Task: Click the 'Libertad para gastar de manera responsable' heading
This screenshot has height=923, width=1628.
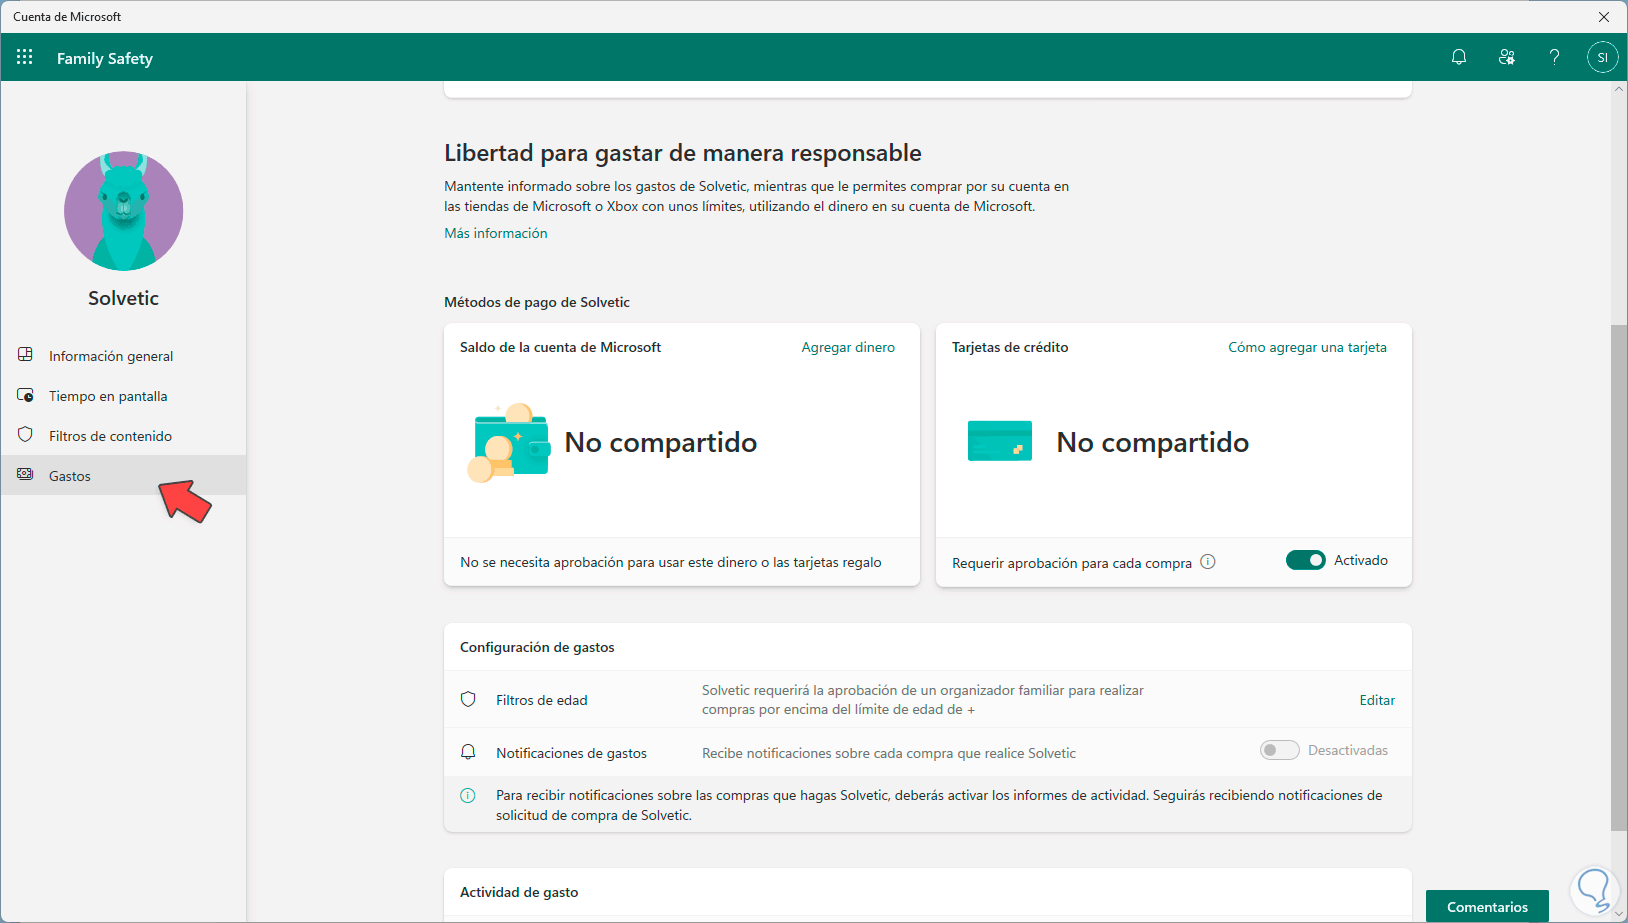Action: point(683,153)
